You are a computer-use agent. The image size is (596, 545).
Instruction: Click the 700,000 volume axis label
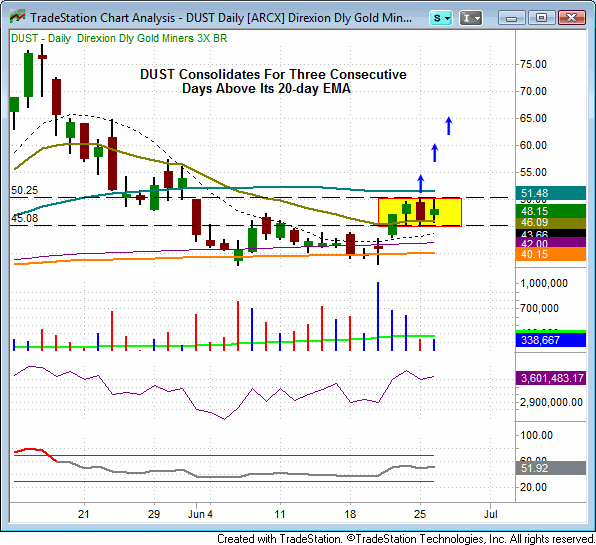point(539,308)
